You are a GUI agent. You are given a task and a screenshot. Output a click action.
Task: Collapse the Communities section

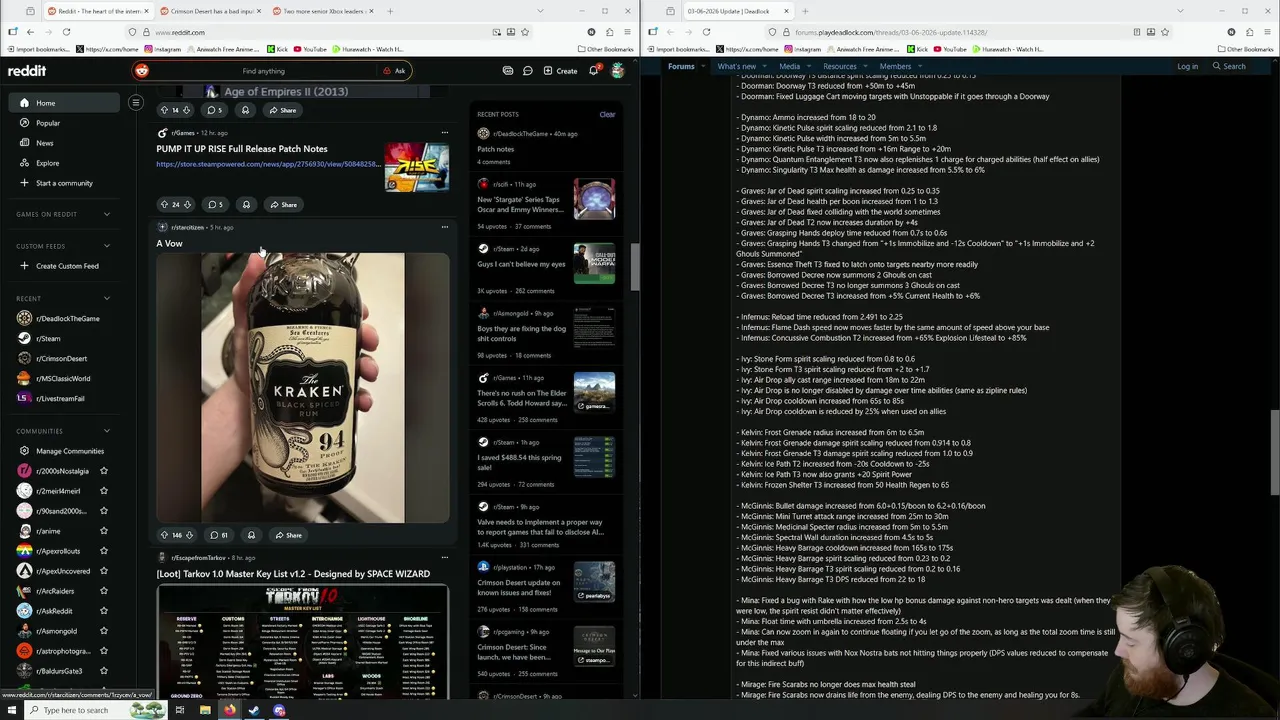tap(107, 431)
